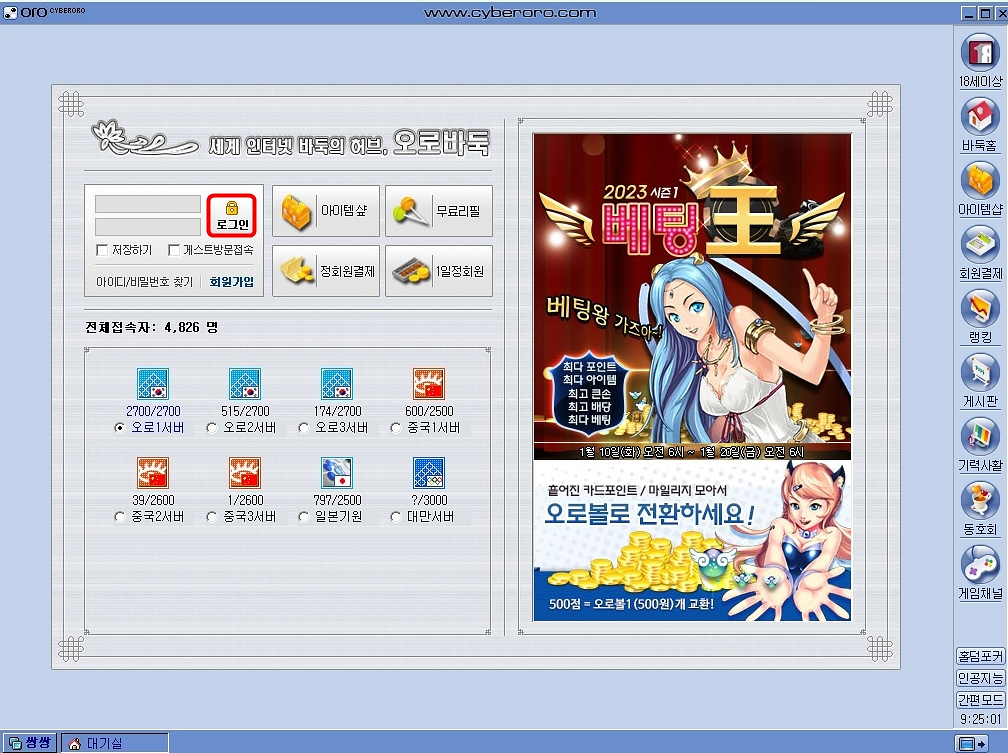Viewport: 1008px width, 753px height.
Task: Select the 중국1서버 radio button
Action: pos(395,428)
